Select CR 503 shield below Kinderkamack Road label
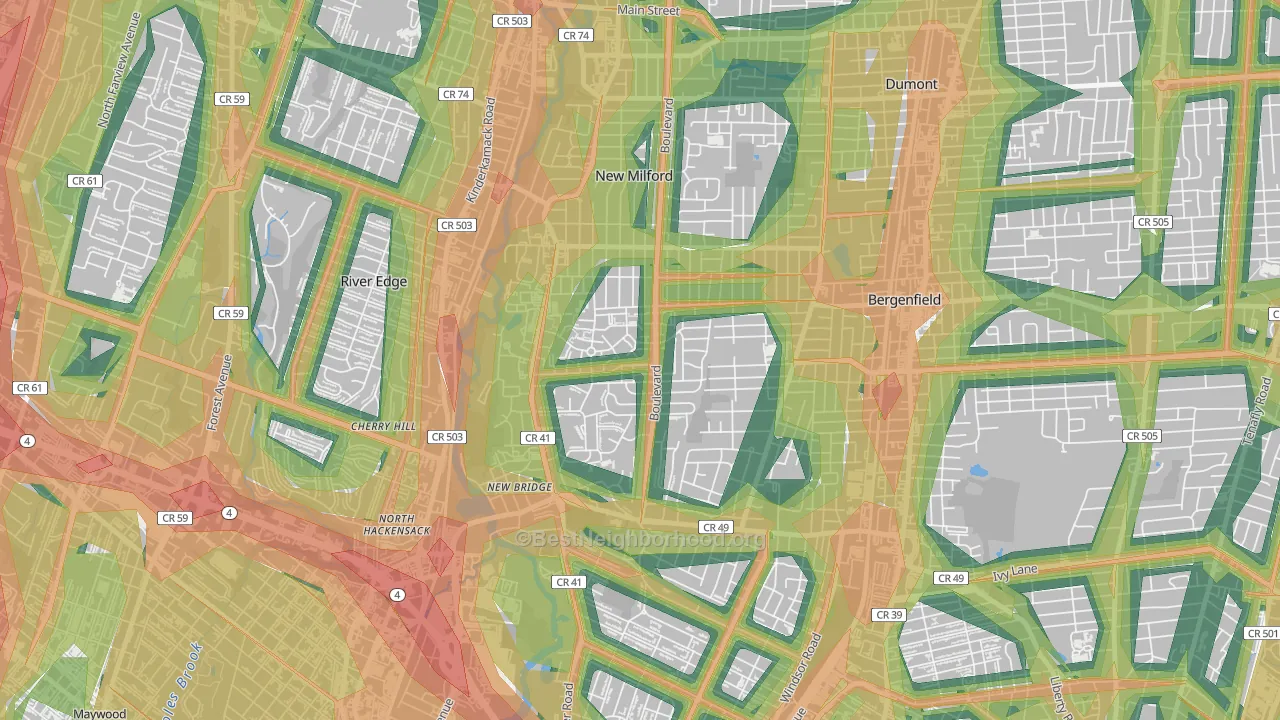1280x720 pixels. tap(457, 226)
